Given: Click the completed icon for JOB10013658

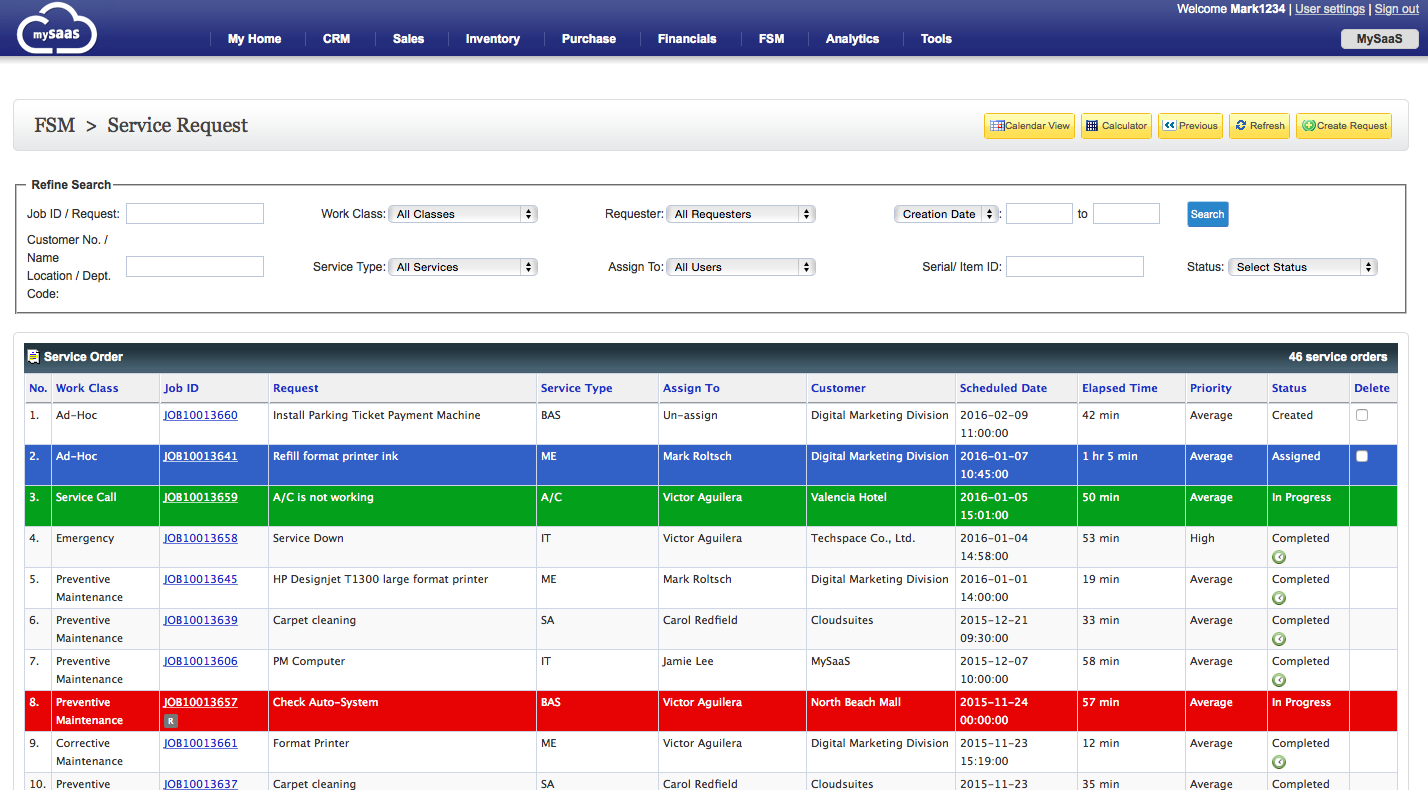Looking at the screenshot, I should (1278, 557).
